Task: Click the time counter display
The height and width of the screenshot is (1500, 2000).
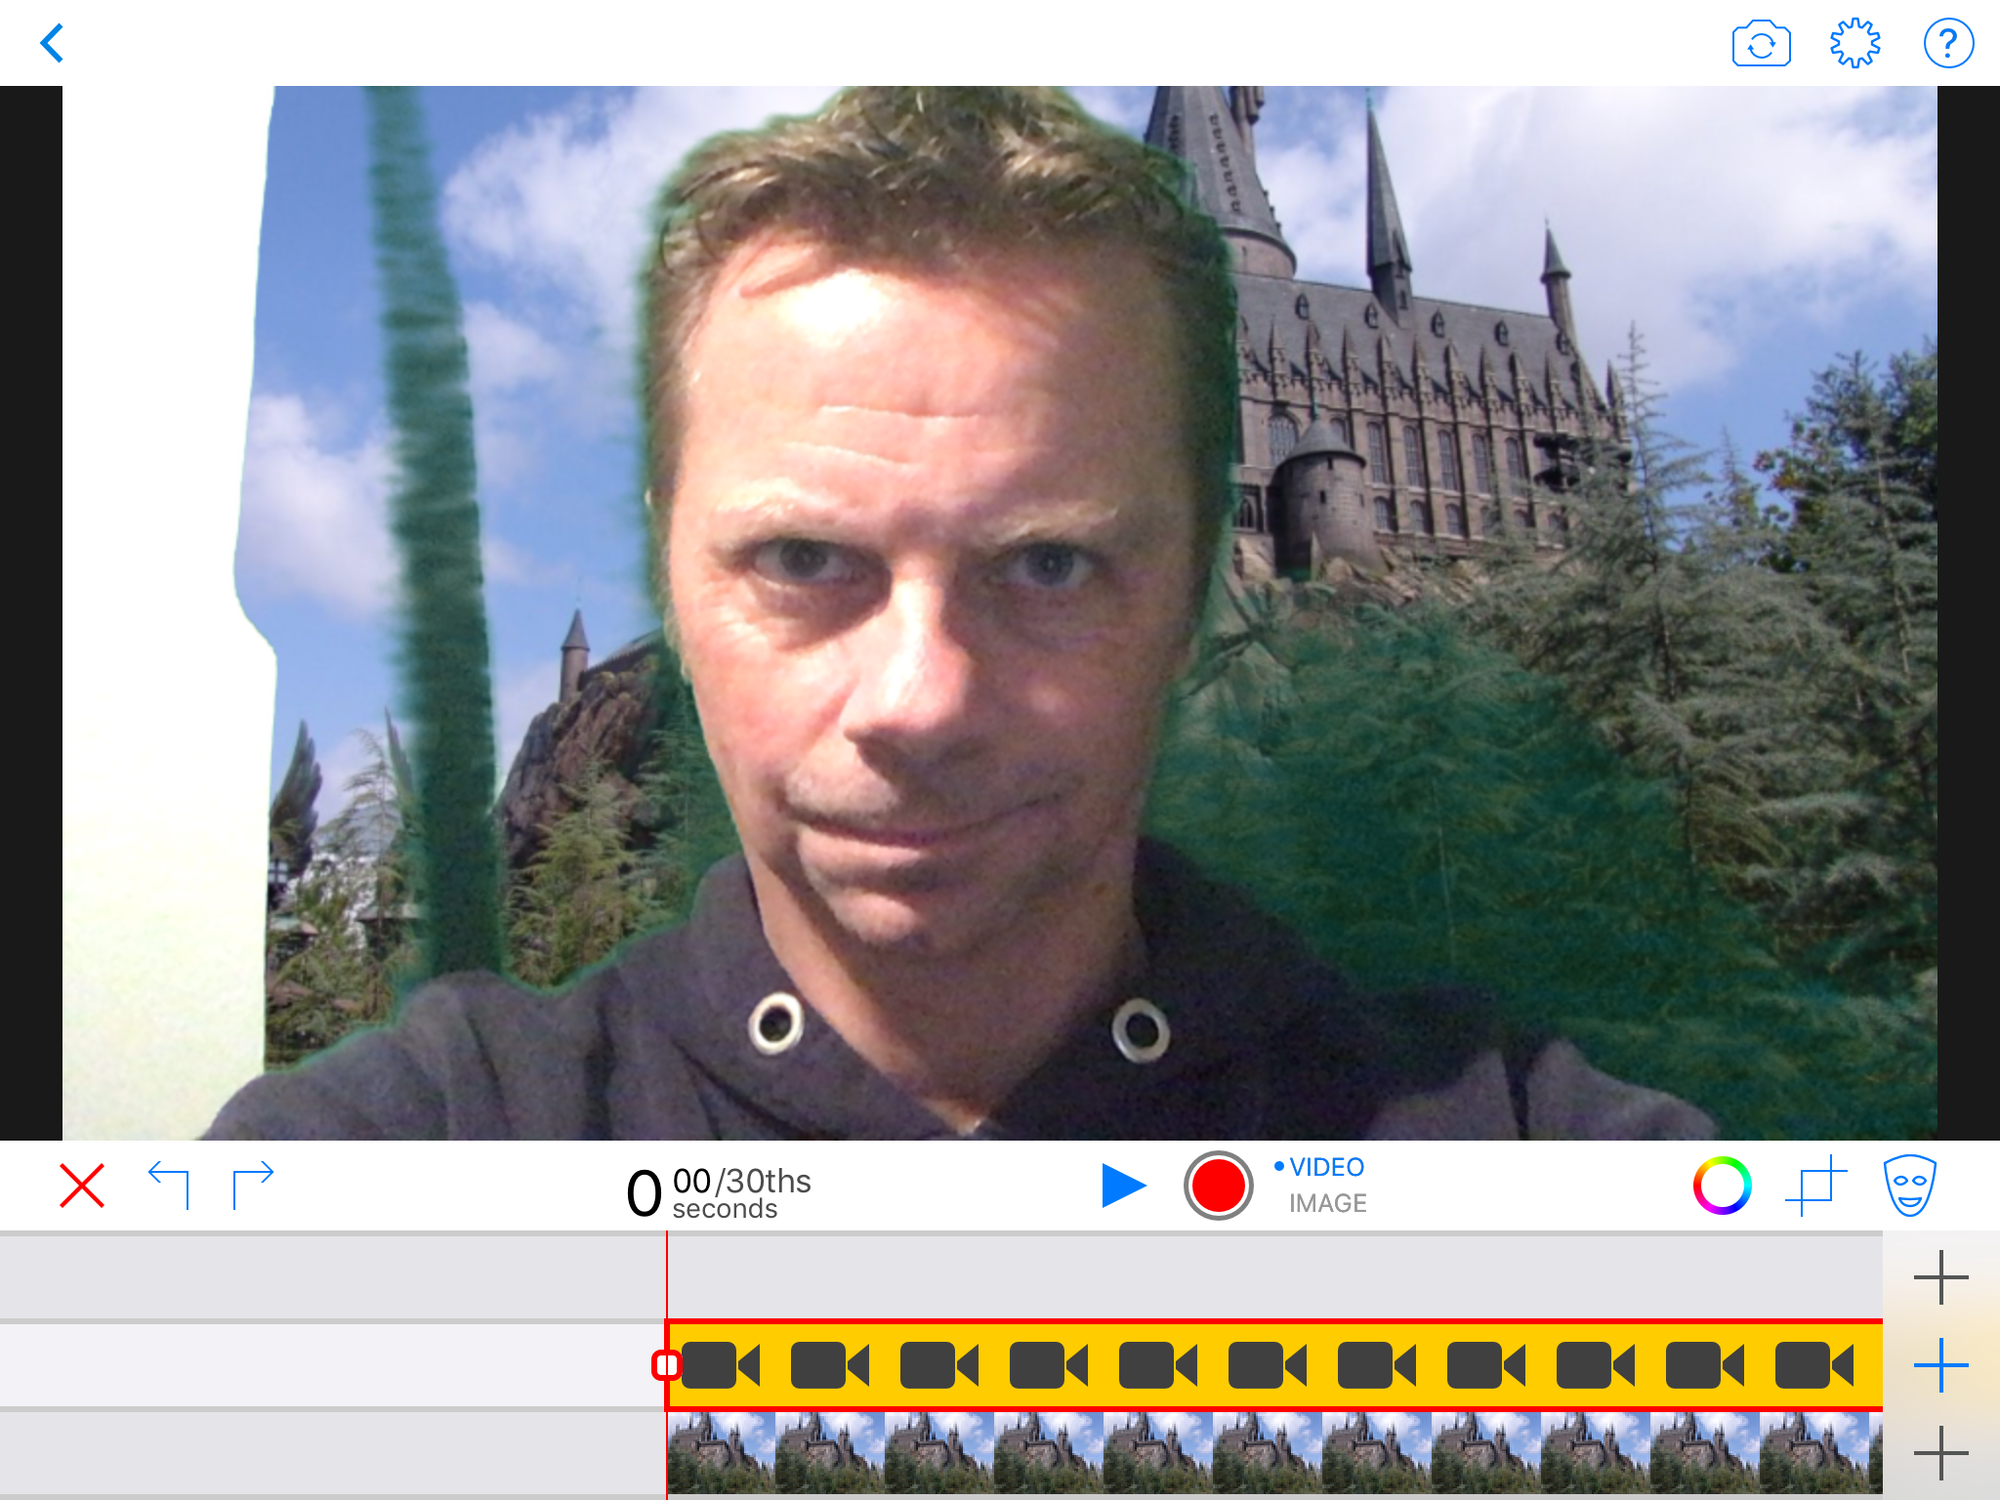Action: (718, 1192)
